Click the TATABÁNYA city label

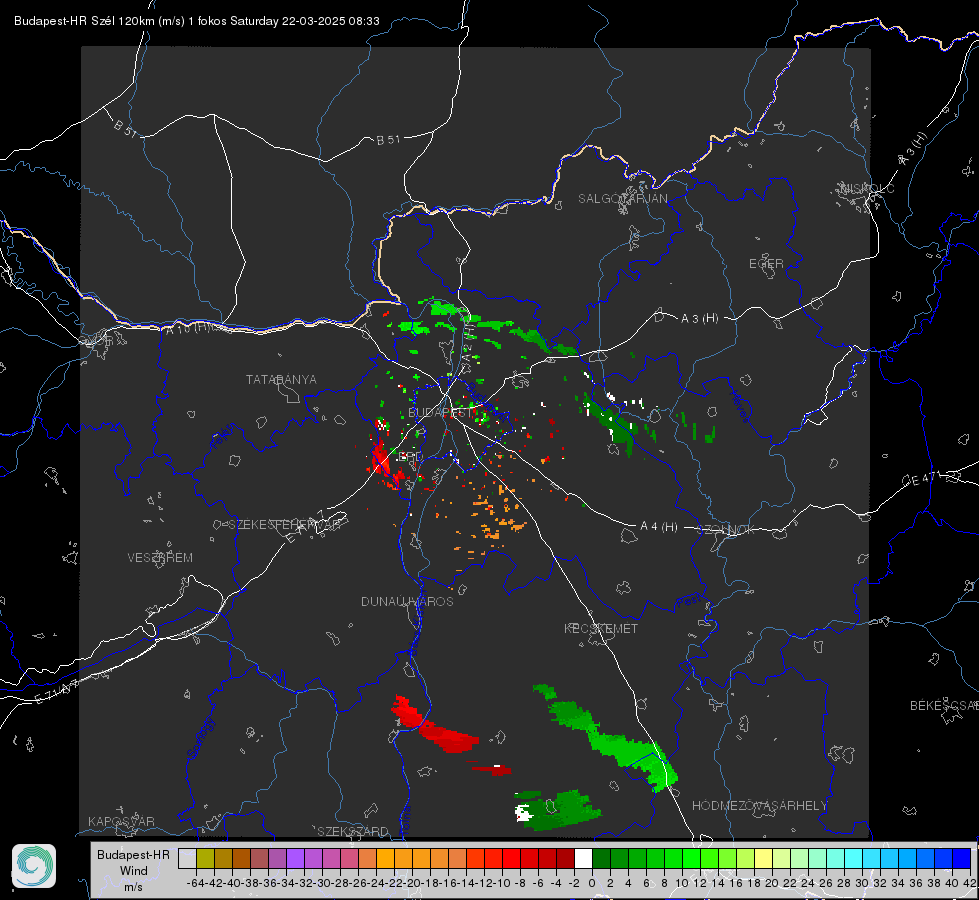[281, 380]
